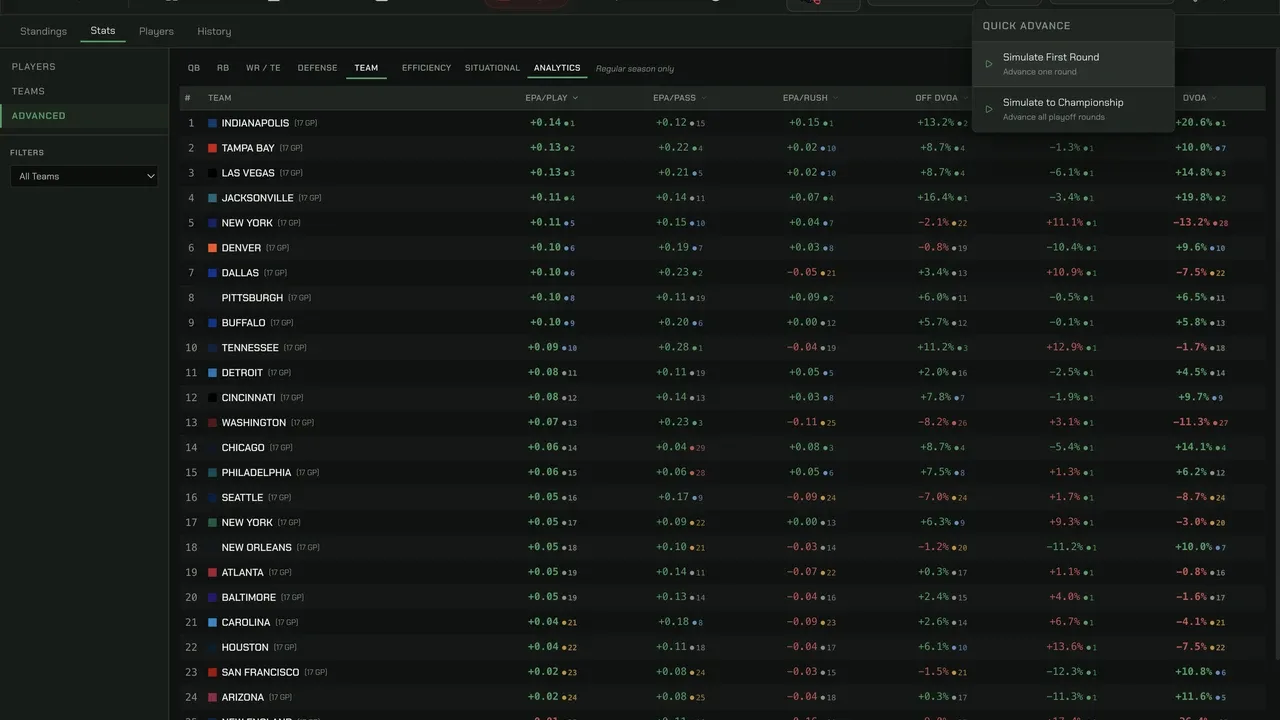Click Indianapolis DVOA value +20.6%
Viewport: 1280px width, 720px height.
1194,123
